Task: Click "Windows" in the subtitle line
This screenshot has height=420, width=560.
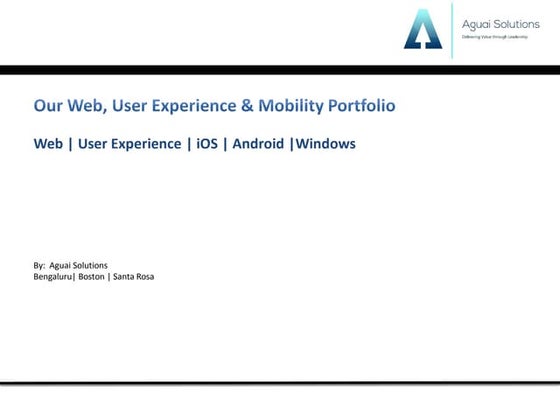Action: pos(326,144)
